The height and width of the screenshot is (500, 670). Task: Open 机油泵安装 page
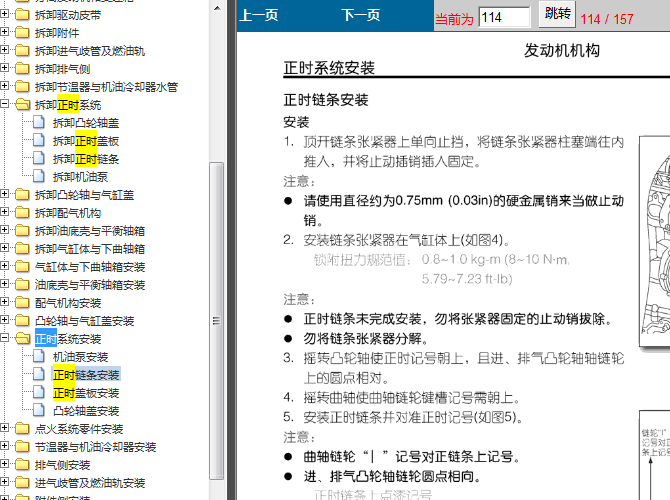(80, 357)
